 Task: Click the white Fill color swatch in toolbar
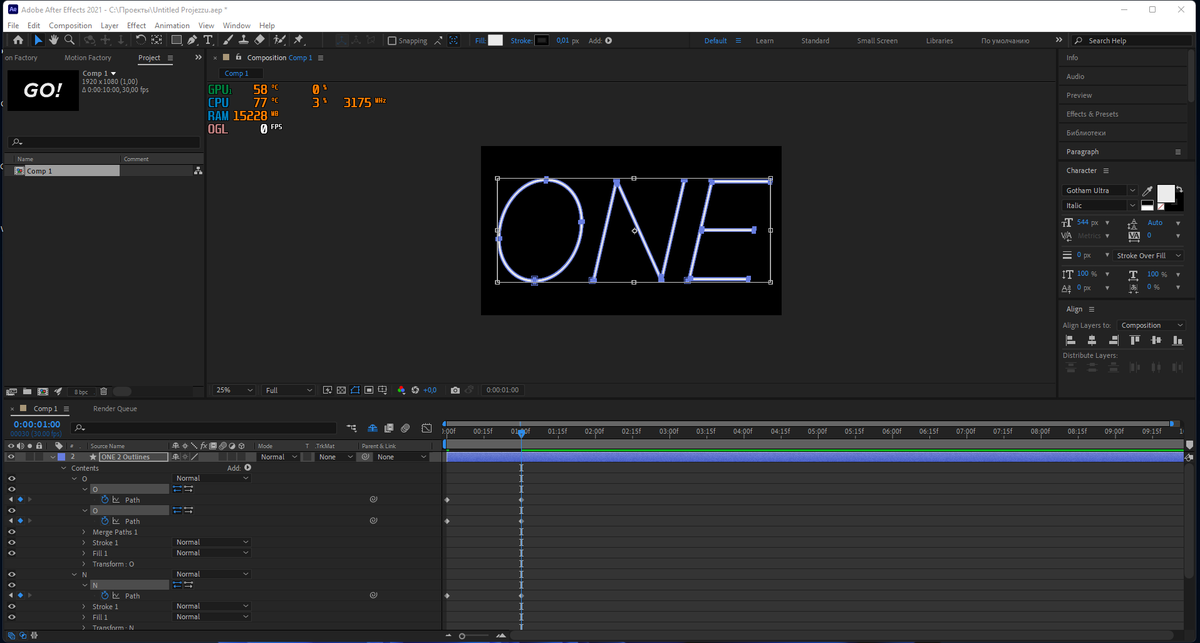tap(495, 41)
